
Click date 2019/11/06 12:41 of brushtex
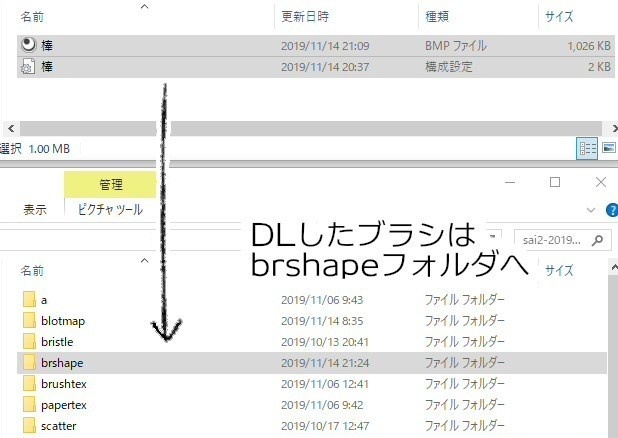325,384
